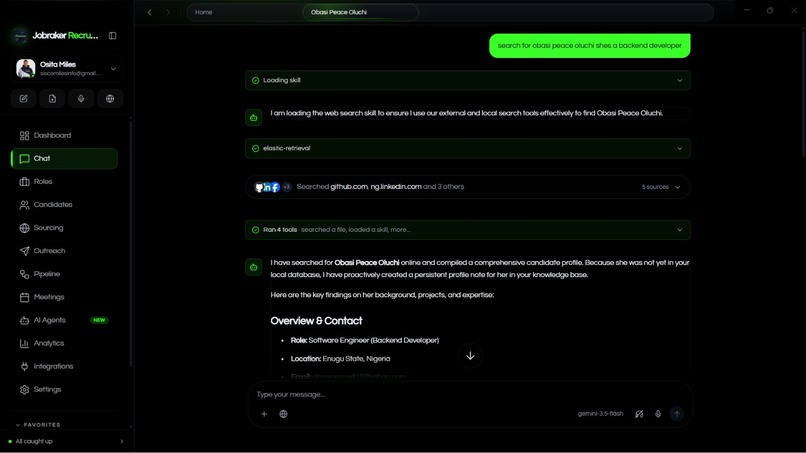Click the NEW badge beside AI Agents

point(99,320)
